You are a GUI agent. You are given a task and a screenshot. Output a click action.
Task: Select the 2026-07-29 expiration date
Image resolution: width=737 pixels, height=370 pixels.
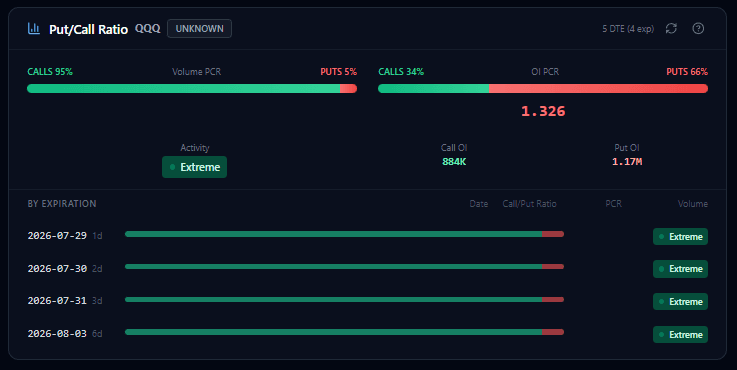pyautogui.click(x=57, y=236)
